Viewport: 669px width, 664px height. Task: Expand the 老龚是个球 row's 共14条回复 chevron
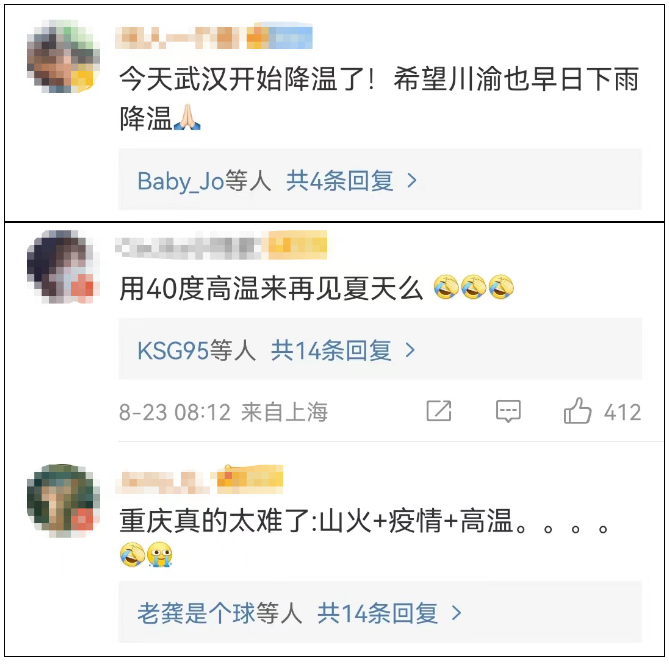click(457, 613)
